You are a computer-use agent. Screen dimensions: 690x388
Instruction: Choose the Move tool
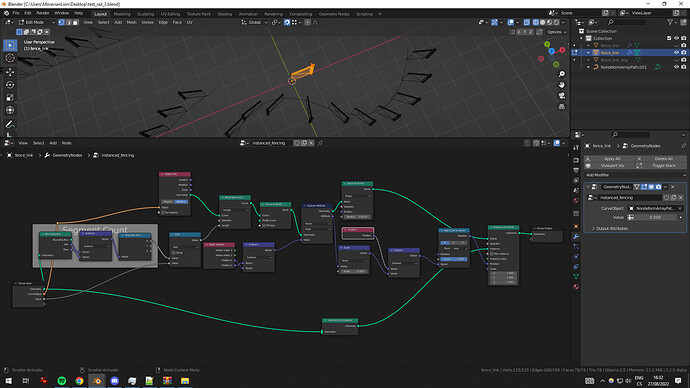click(x=10, y=72)
